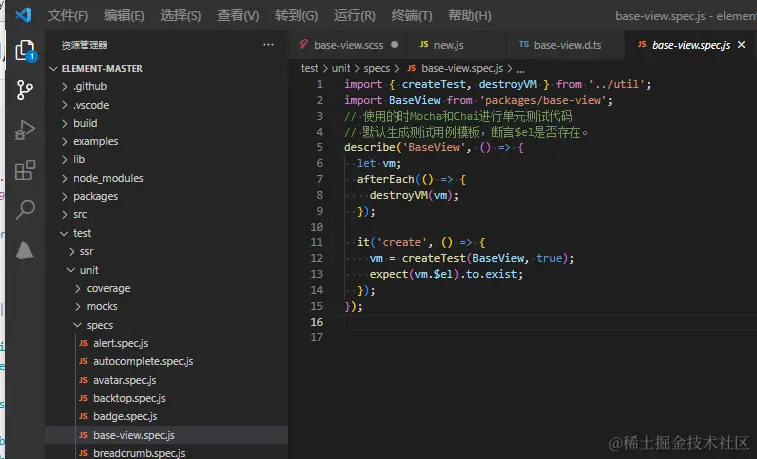This screenshot has width=757, height=459.
Task: Click the JS icon of avatar.spec.js
Action: tap(84, 380)
